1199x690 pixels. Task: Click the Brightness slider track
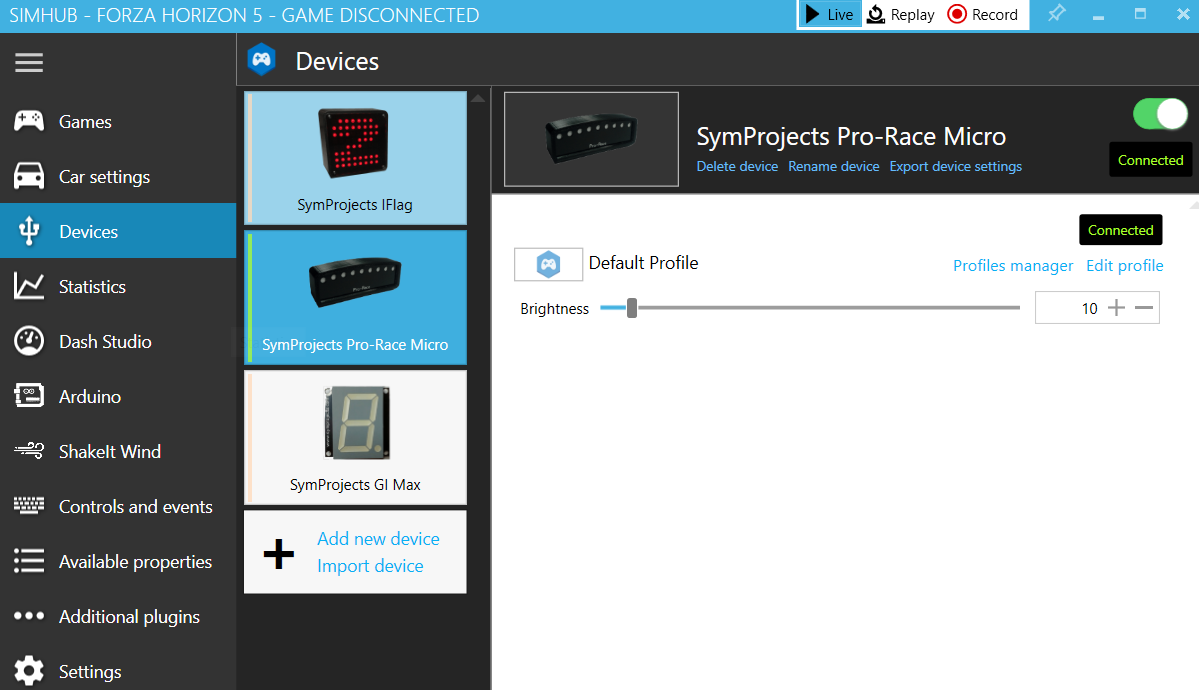(x=820, y=308)
